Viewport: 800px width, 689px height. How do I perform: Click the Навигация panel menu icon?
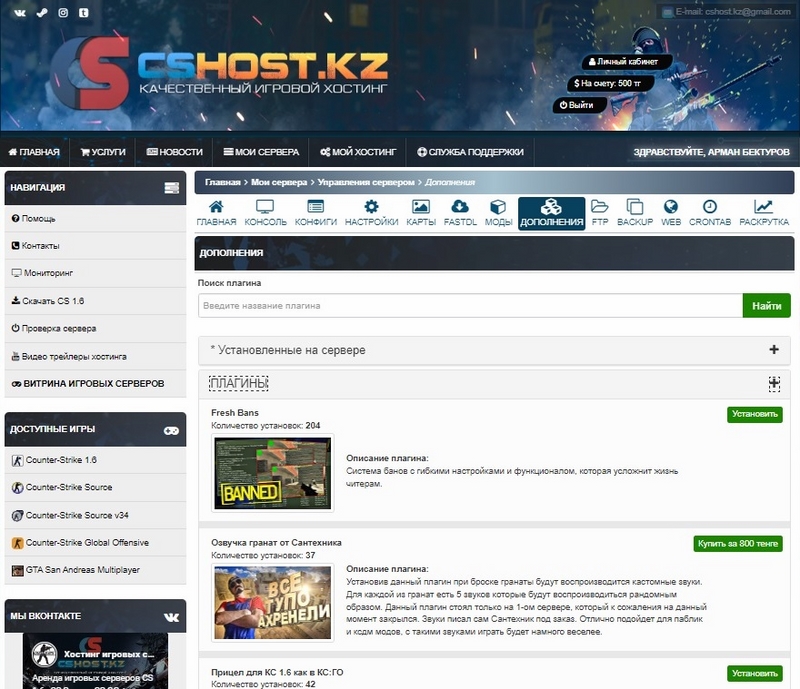click(171, 188)
